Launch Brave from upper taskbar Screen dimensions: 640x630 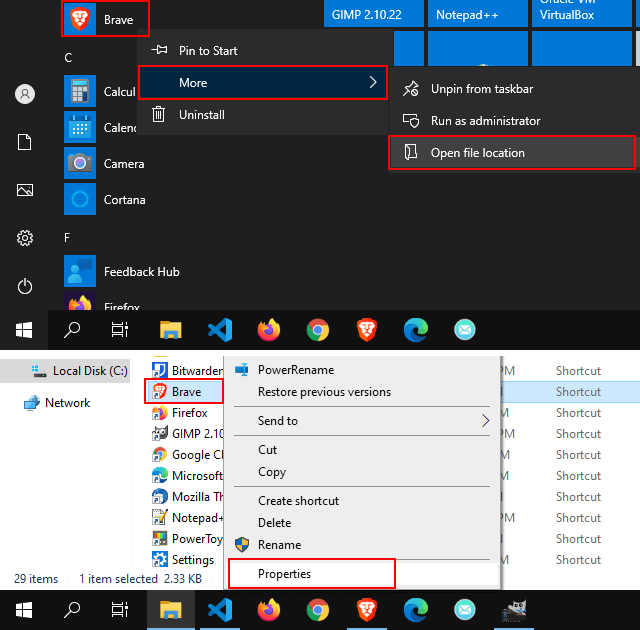pos(367,330)
